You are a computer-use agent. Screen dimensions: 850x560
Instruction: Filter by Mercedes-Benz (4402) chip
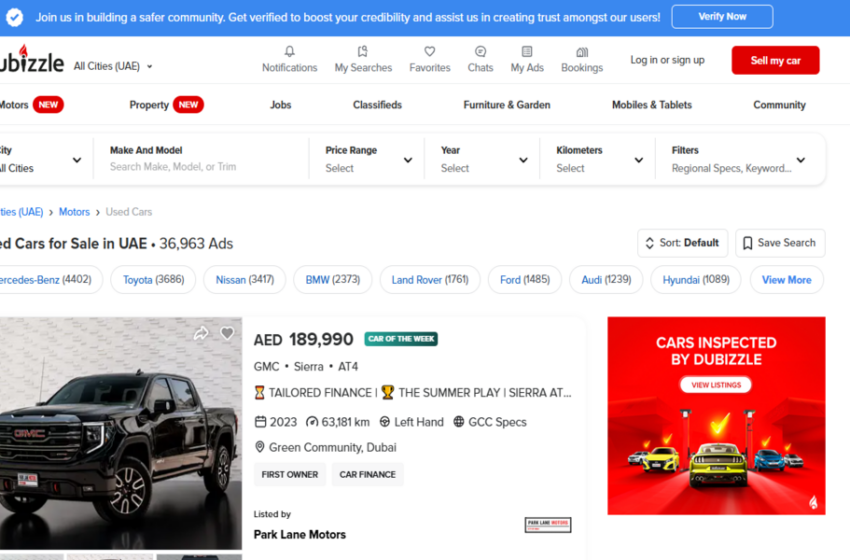pyautogui.click(x=49, y=280)
